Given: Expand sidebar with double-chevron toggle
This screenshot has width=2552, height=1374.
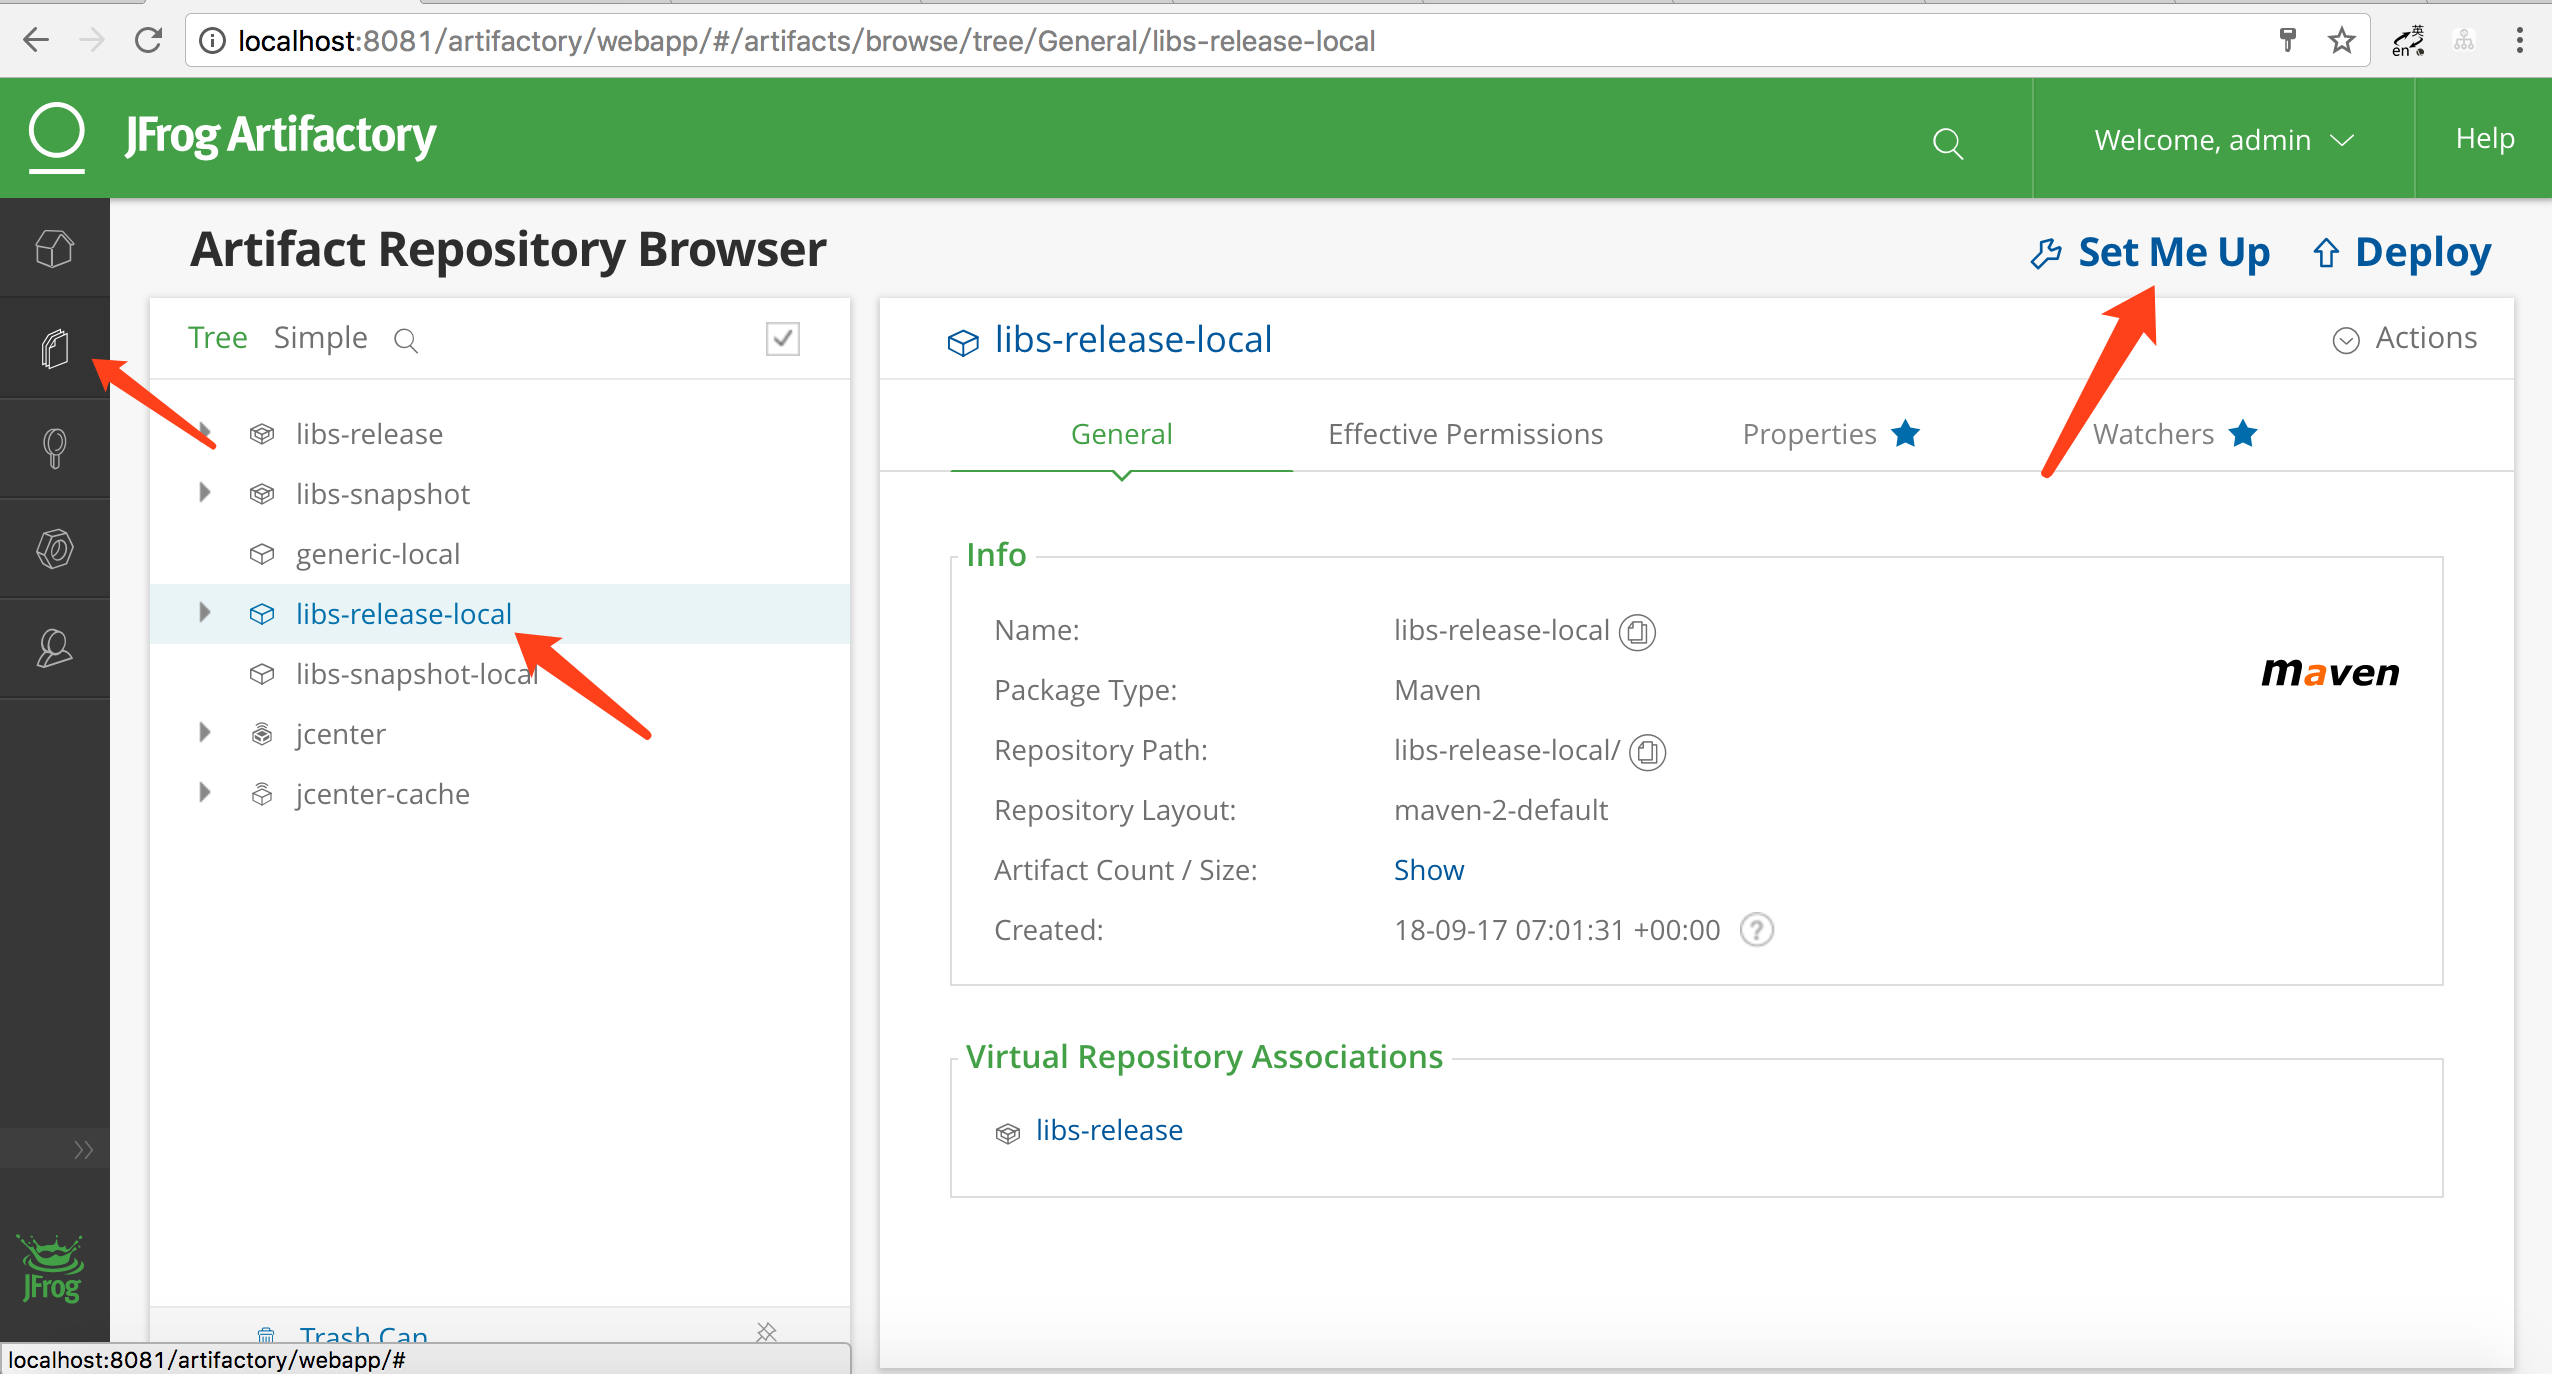Looking at the screenshot, I should (x=83, y=1149).
